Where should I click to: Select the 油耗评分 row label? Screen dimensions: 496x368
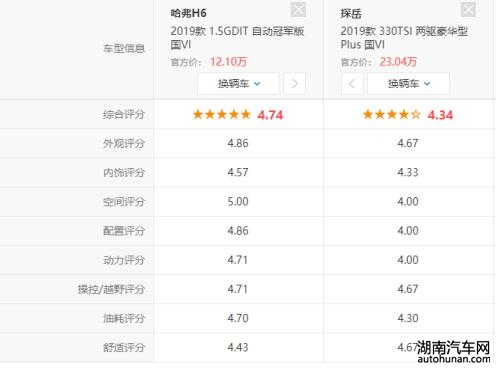point(124,318)
